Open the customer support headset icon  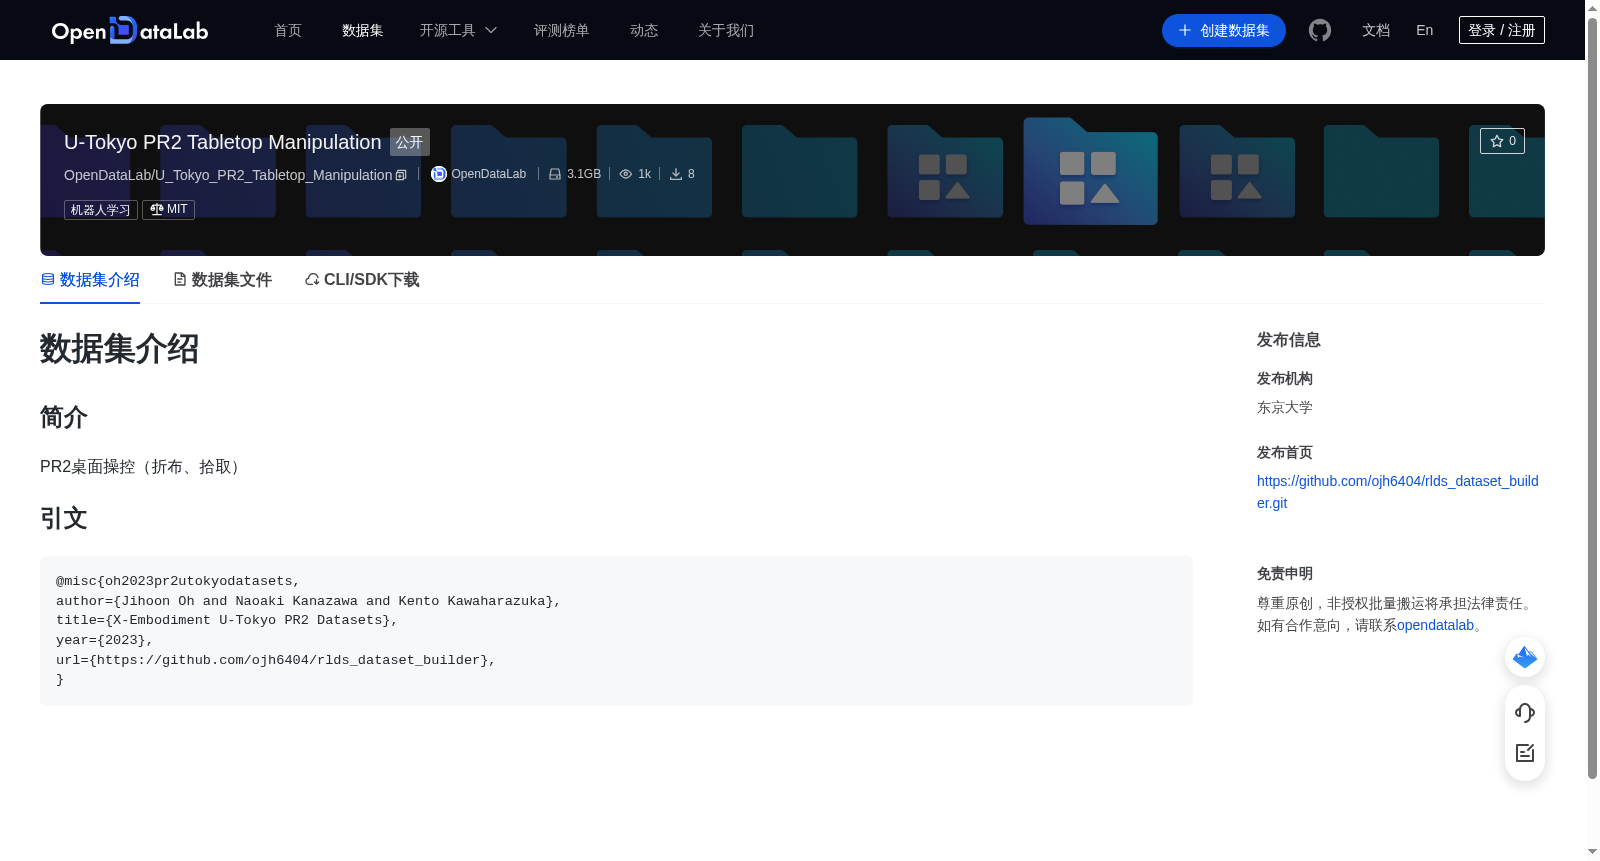[x=1525, y=713]
